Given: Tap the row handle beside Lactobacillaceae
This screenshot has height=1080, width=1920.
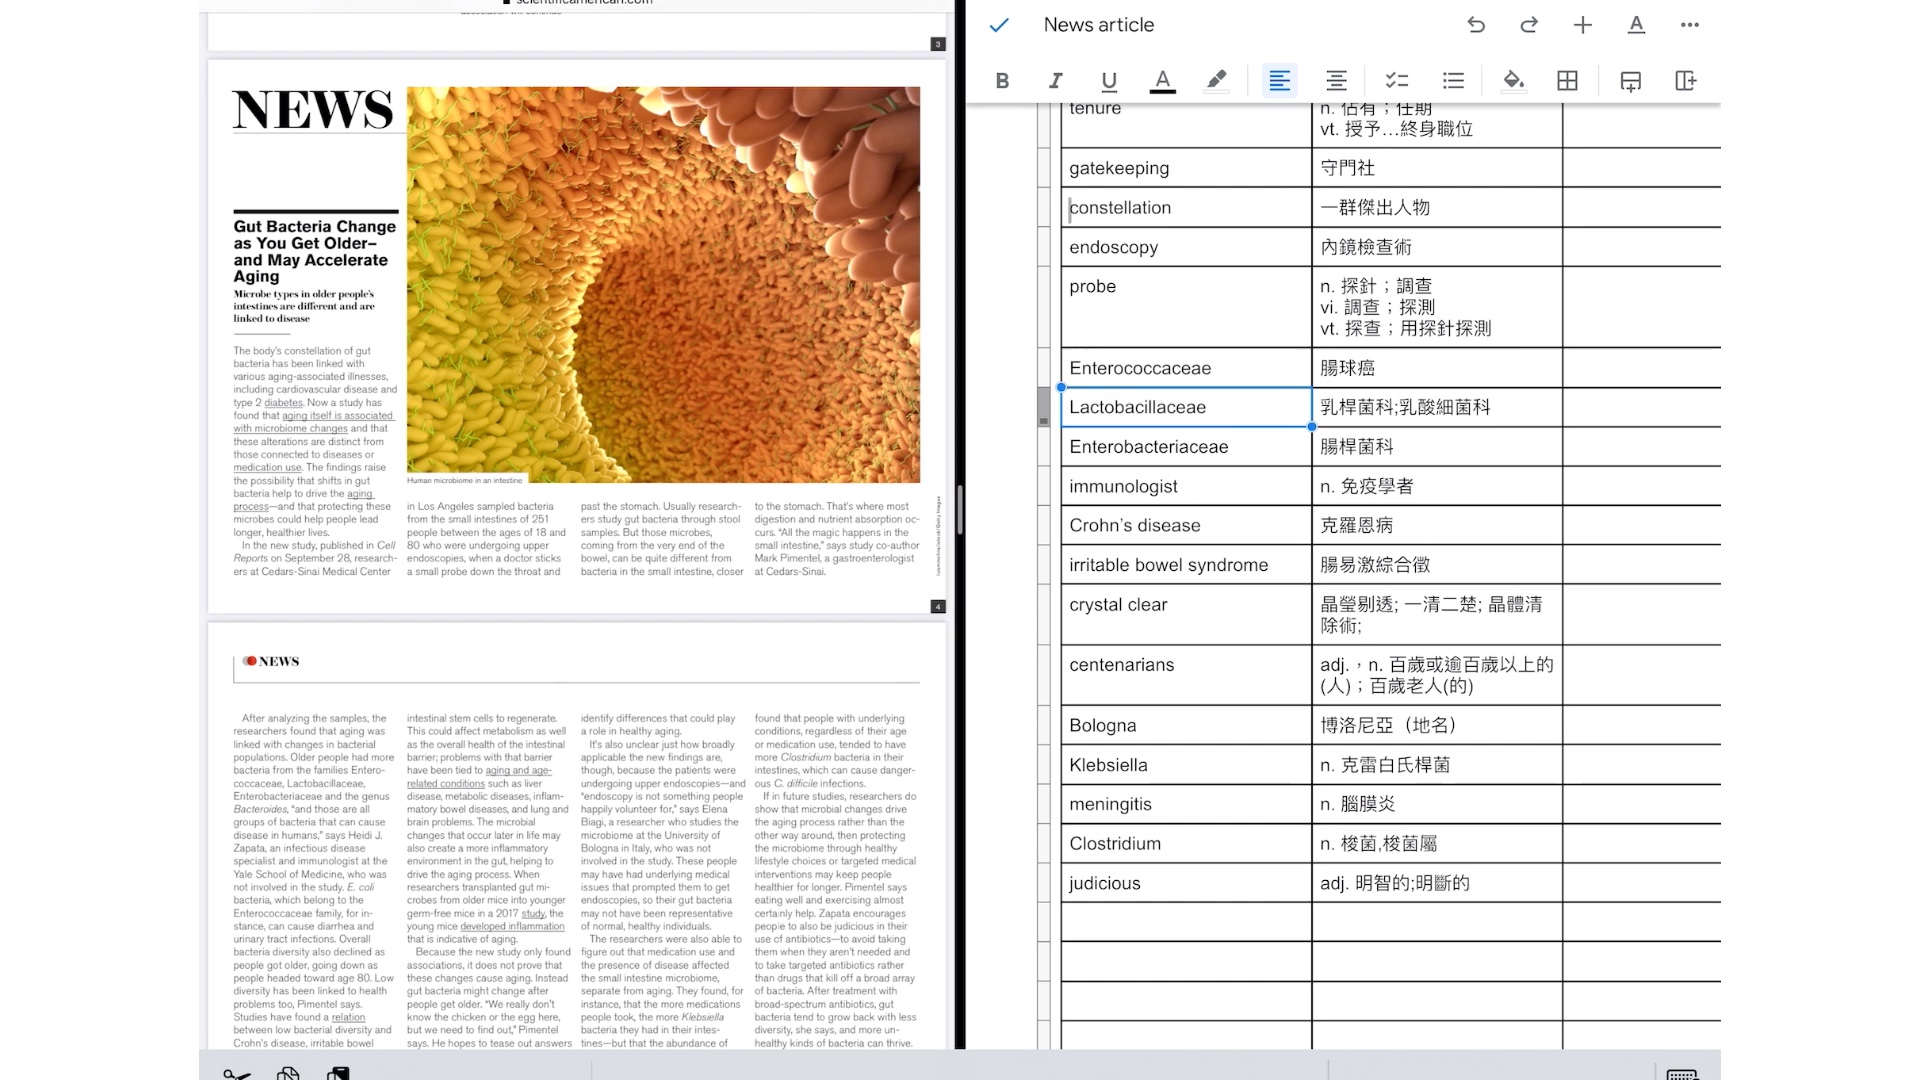Looking at the screenshot, I should coord(1044,407).
